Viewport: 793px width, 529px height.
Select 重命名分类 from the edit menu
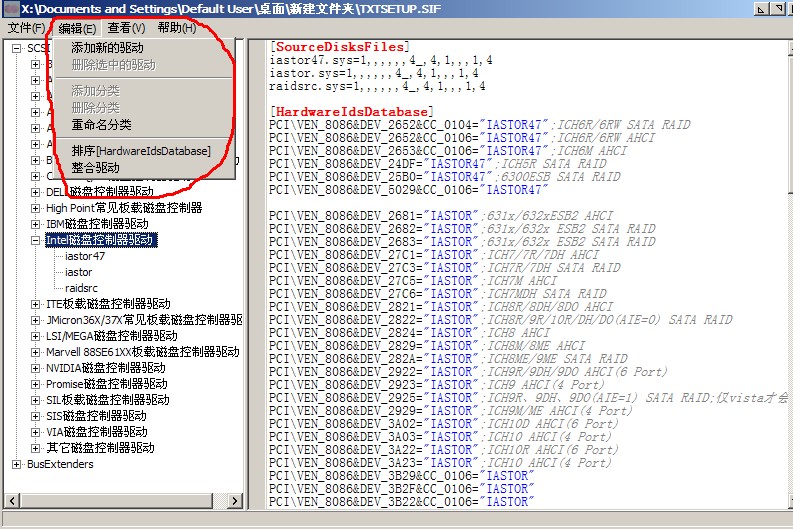101,125
